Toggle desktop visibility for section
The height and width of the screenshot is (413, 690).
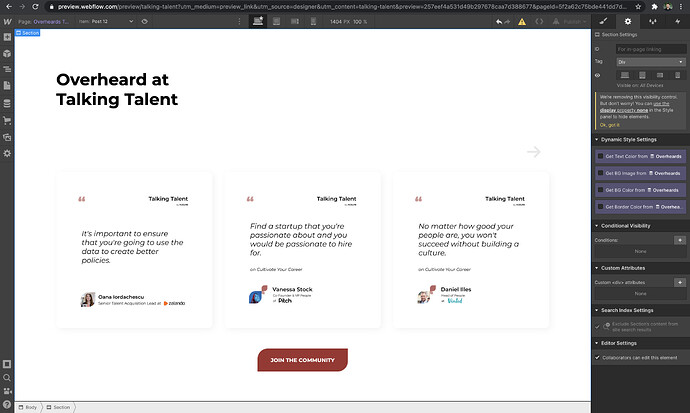tap(625, 75)
